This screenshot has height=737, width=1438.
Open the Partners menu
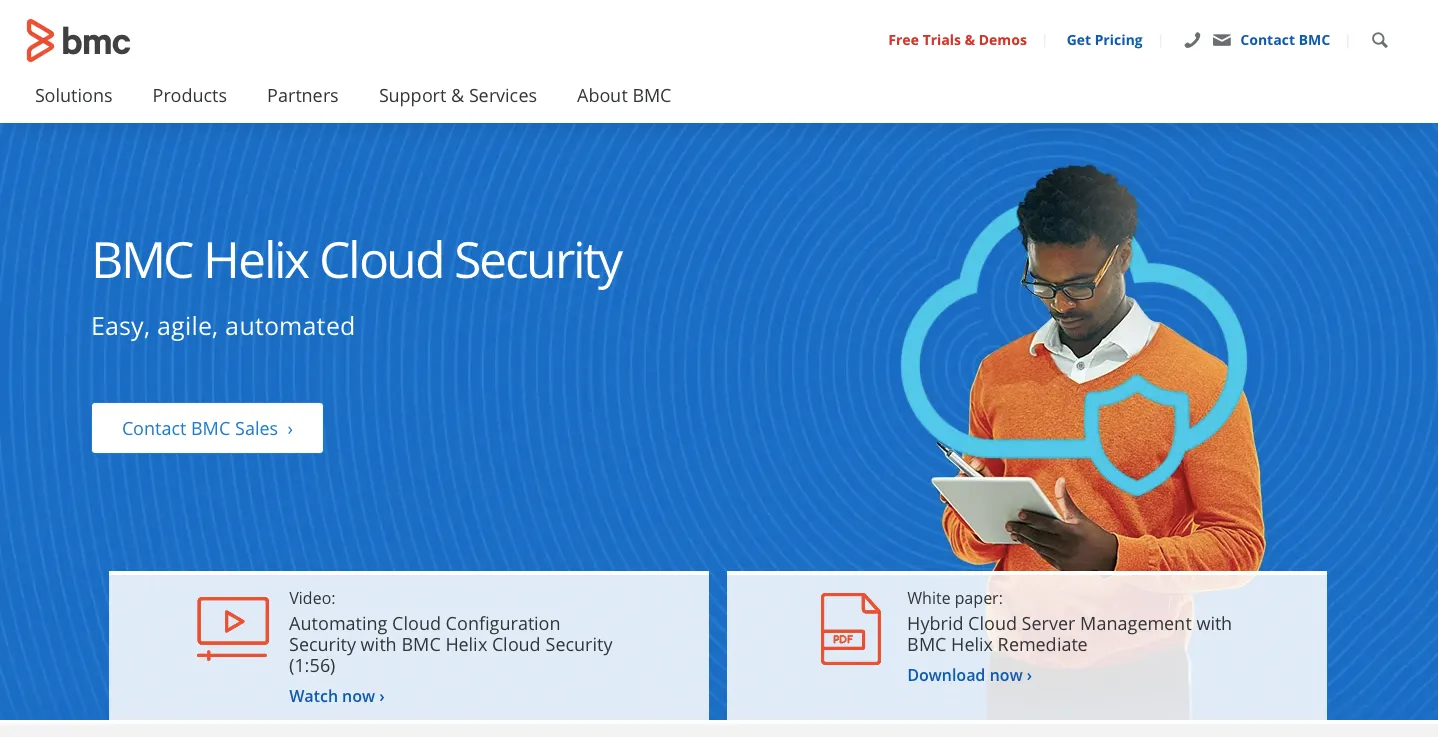pyautogui.click(x=303, y=96)
